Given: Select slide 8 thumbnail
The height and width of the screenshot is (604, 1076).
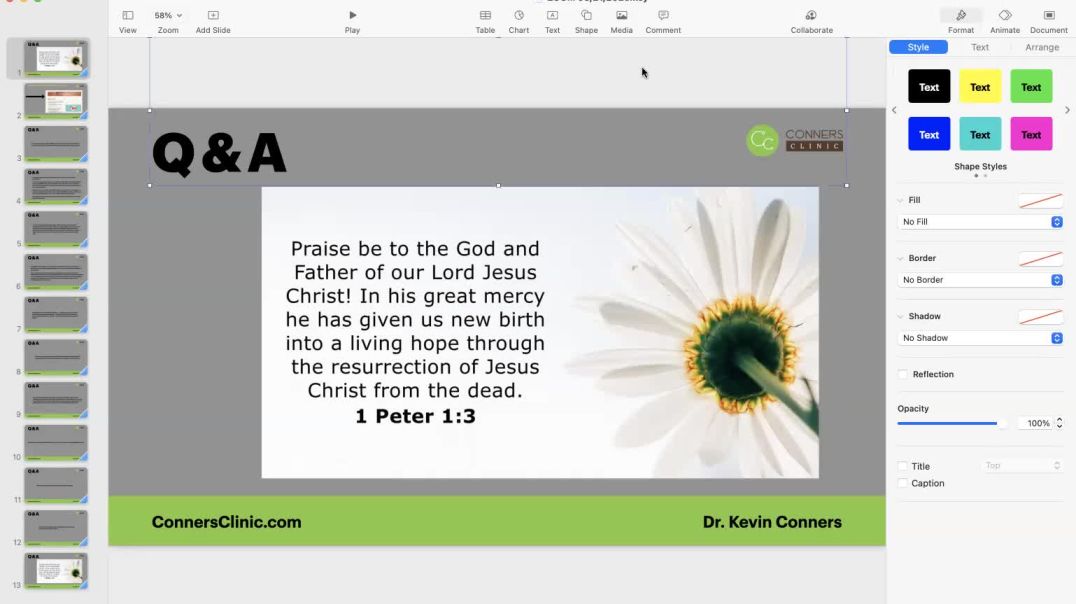Looking at the screenshot, I should click(x=56, y=358).
